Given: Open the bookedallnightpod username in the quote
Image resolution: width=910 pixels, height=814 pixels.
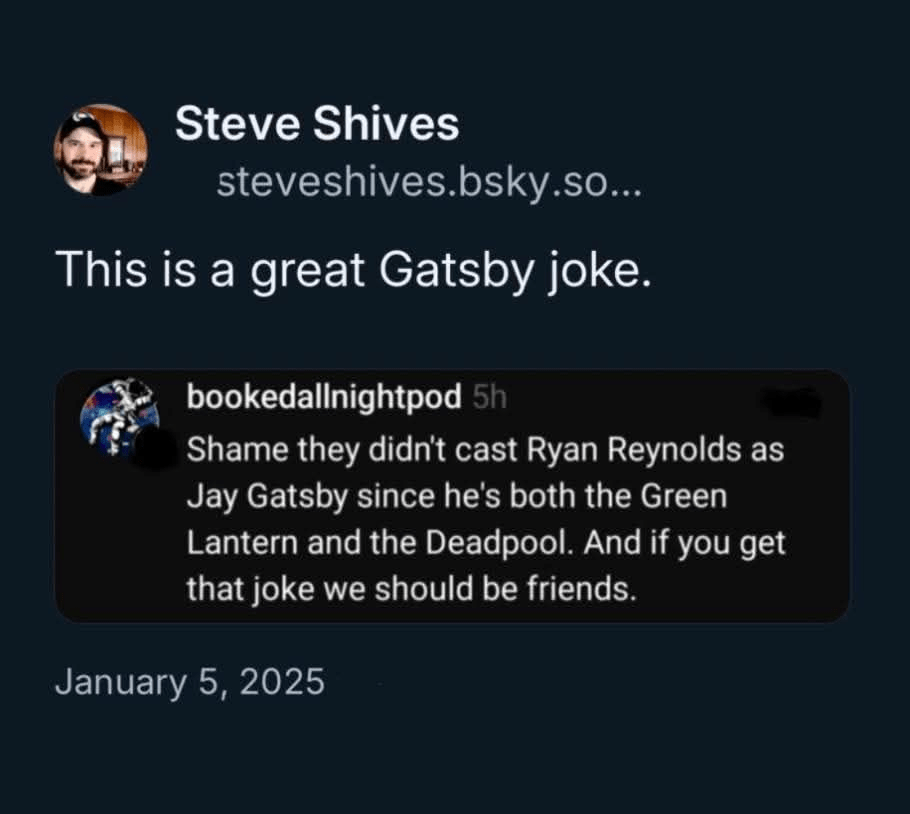Looking at the screenshot, I should (x=324, y=398).
